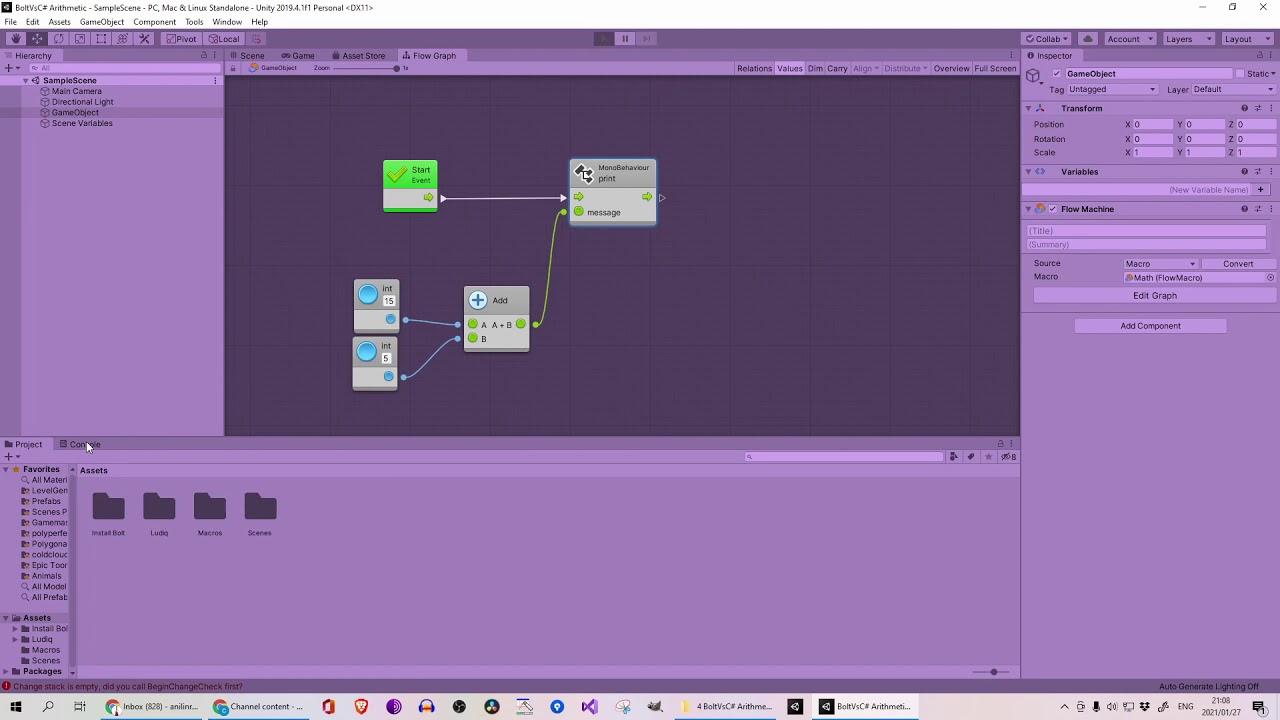The height and width of the screenshot is (720, 1280).
Task: Click the Edit Graph button
Action: tap(1155, 296)
